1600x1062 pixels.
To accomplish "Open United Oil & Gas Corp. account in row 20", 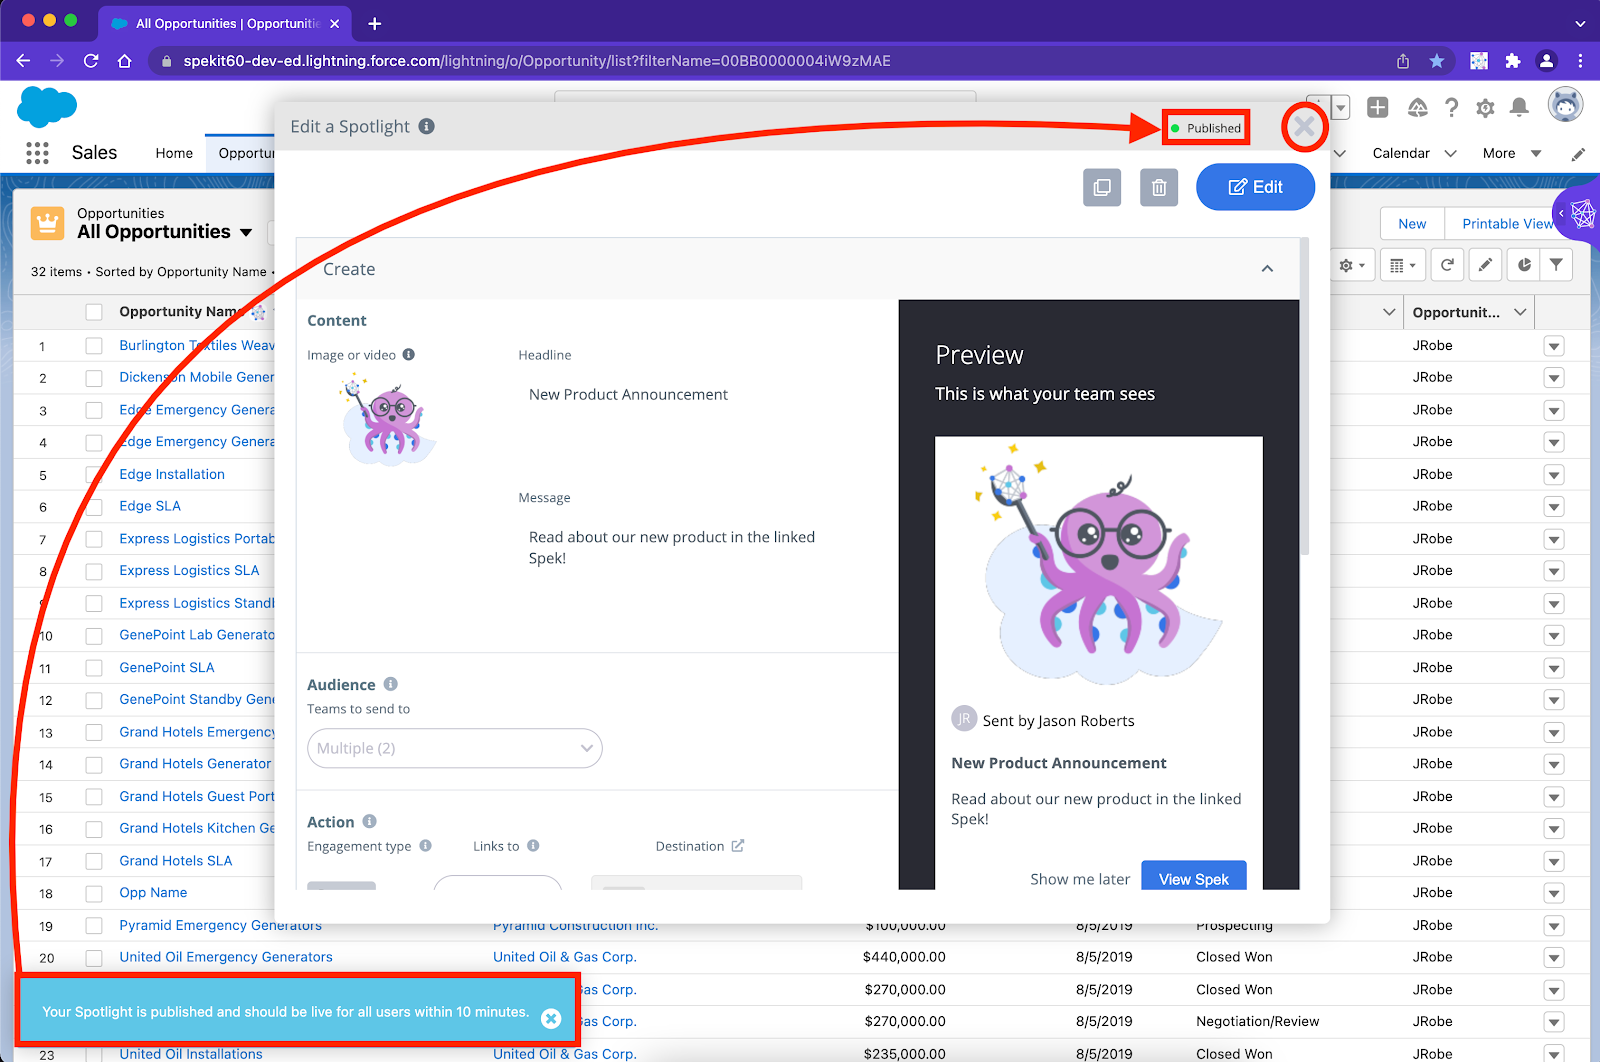I will 565,957.
